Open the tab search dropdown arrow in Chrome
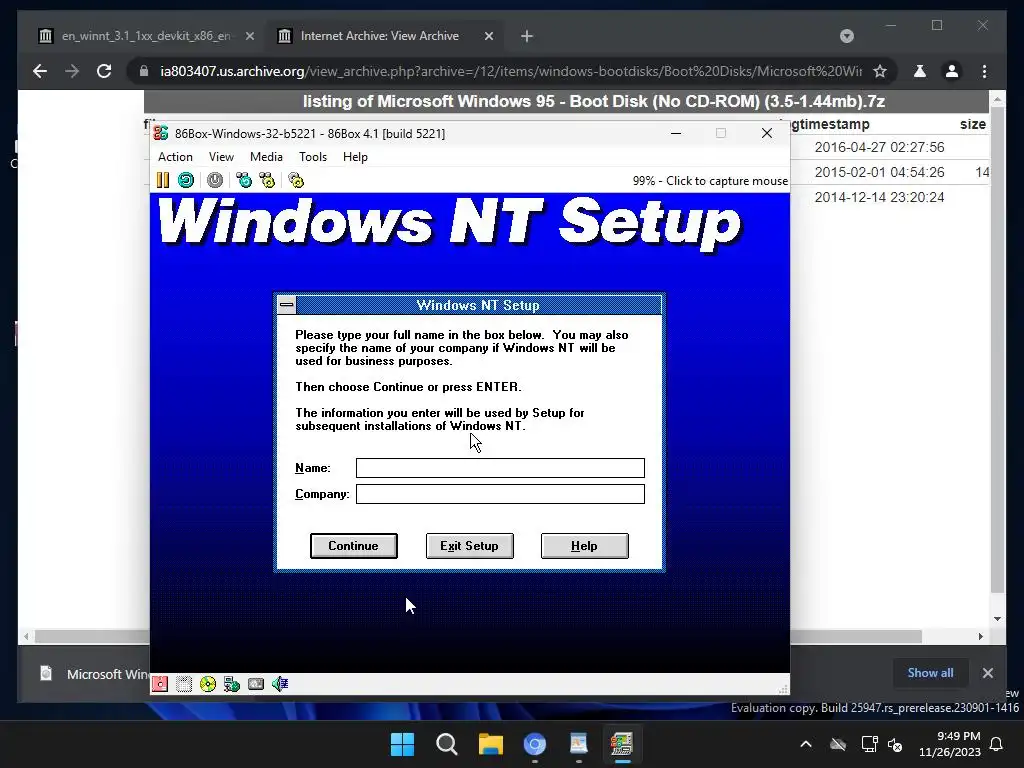1024x768 pixels. 846,36
